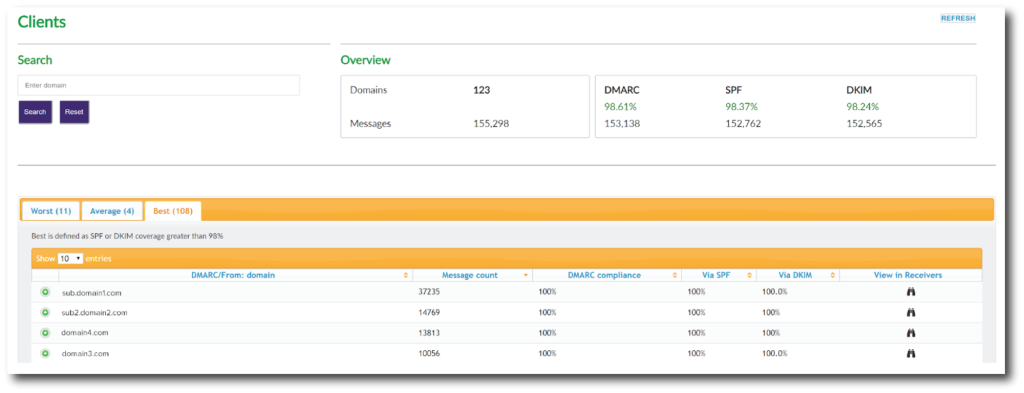Image resolution: width=1024 pixels, height=393 pixels.
Task: Switch to the Average (4) tab
Action: (x=112, y=211)
